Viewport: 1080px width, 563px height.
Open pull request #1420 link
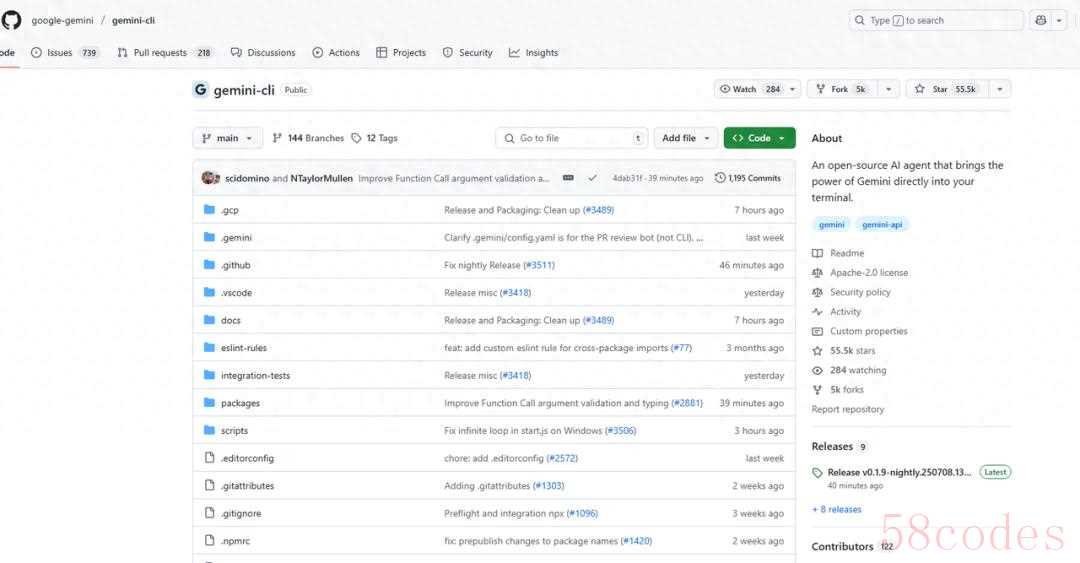[636, 541]
